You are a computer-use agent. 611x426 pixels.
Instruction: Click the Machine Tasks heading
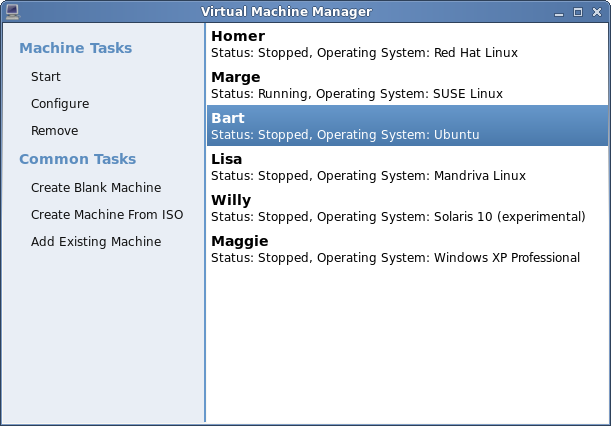pos(76,48)
